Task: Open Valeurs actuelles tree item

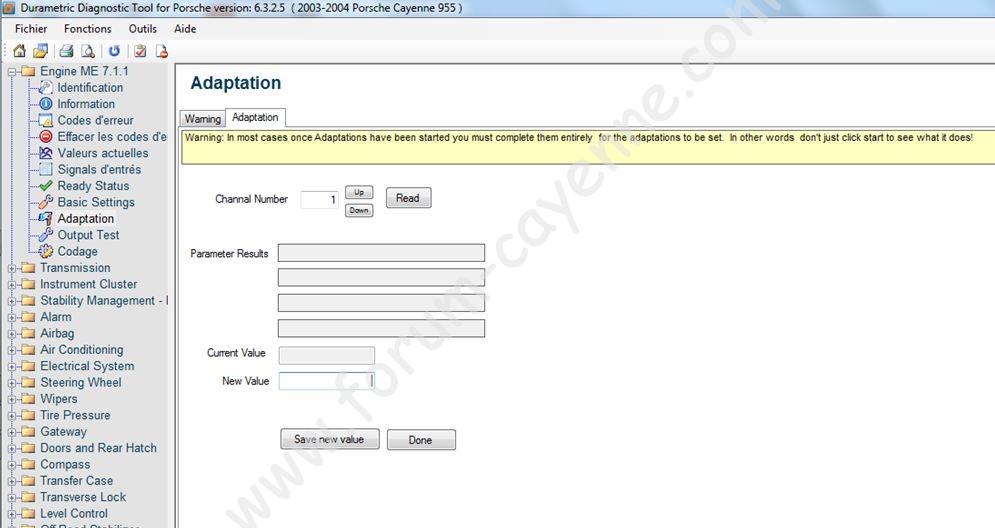Action: (103, 153)
